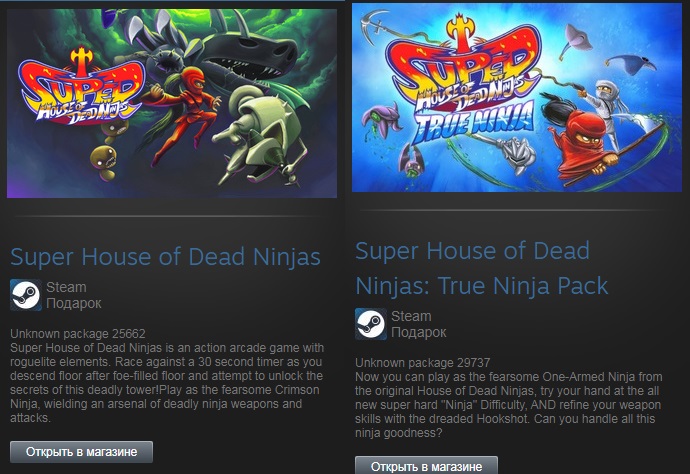Click the description mentioning the One-Armed Ninja

coord(509,405)
